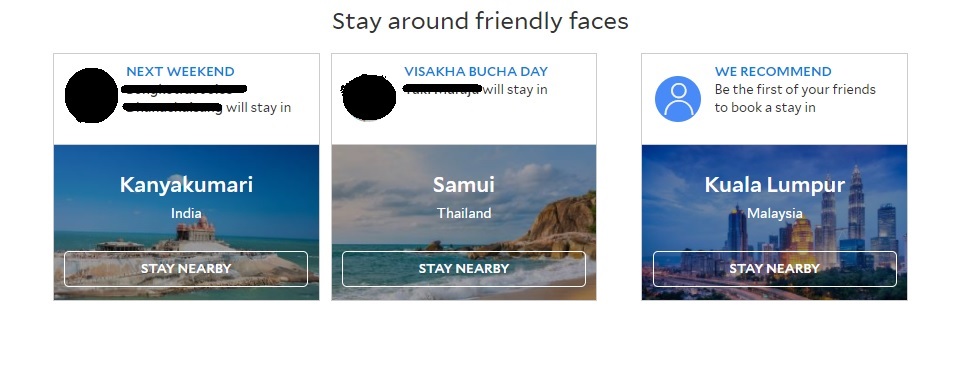Screen dimensions: 973x366
Task: Select the Malaysia country label
Action: (x=774, y=213)
